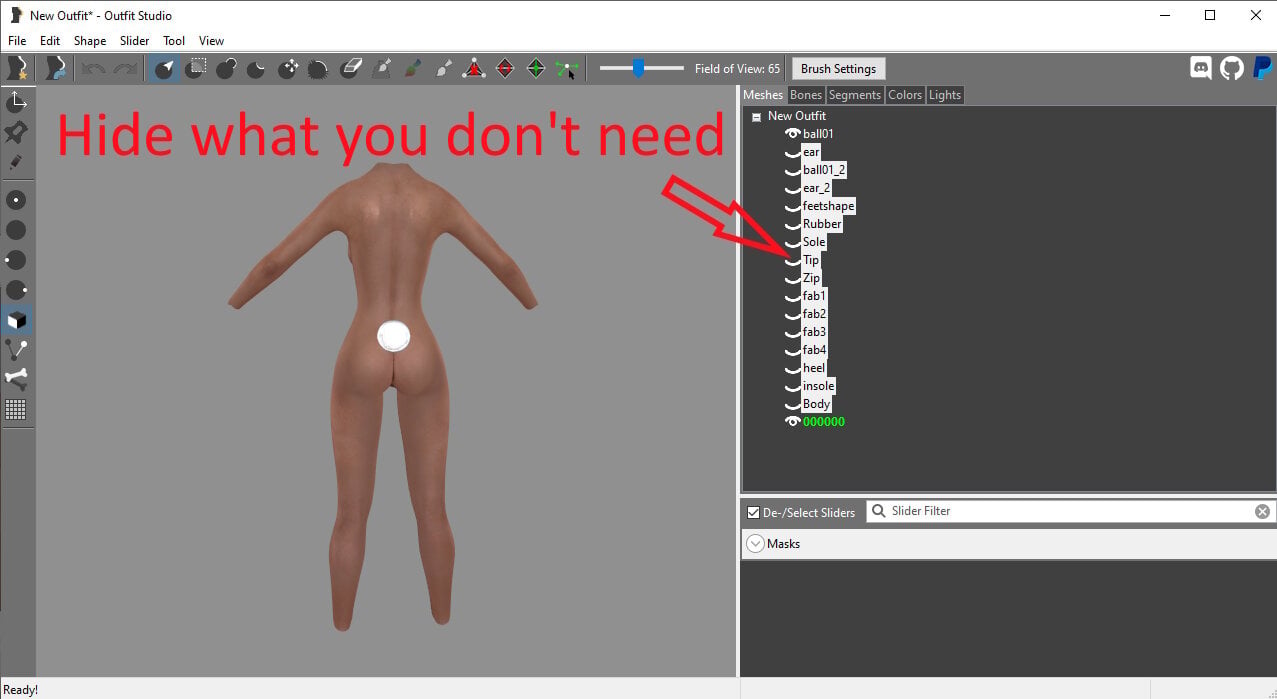Select the arrow Select tool
Screen dimensions: 1277x699
[x=165, y=69]
